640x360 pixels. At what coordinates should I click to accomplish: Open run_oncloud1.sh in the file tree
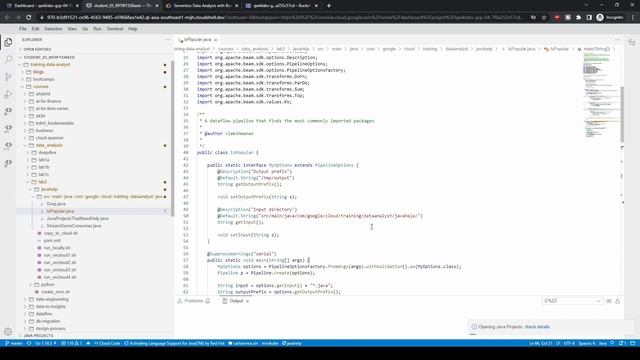pos(60,255)
